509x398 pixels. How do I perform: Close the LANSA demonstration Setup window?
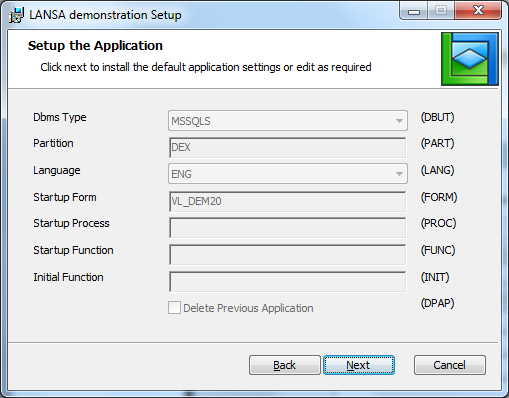pyautogui.click(x=478, y=11)
